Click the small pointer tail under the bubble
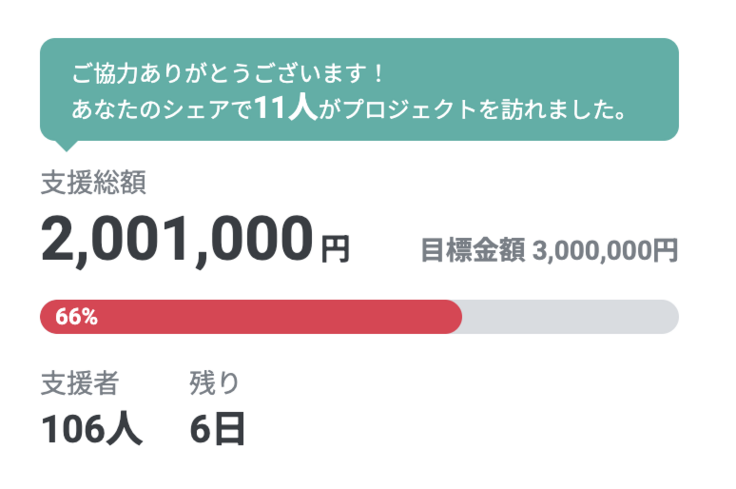This screenshot has height=489, width=736. (x=64, y=145)
